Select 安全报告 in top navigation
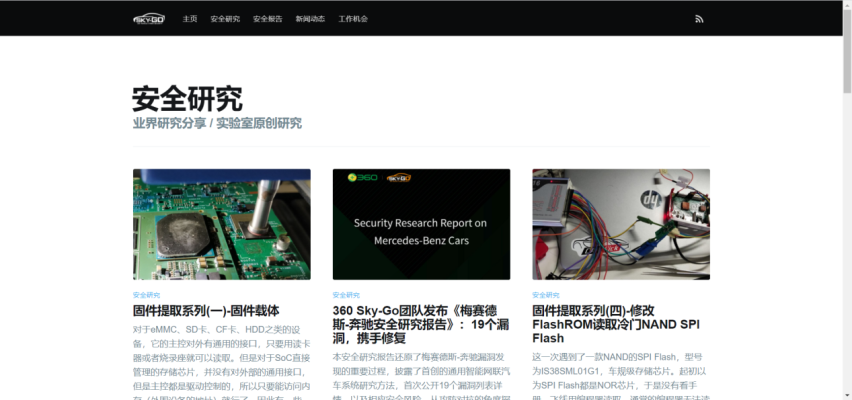852x400 pixels. [267, 18]
